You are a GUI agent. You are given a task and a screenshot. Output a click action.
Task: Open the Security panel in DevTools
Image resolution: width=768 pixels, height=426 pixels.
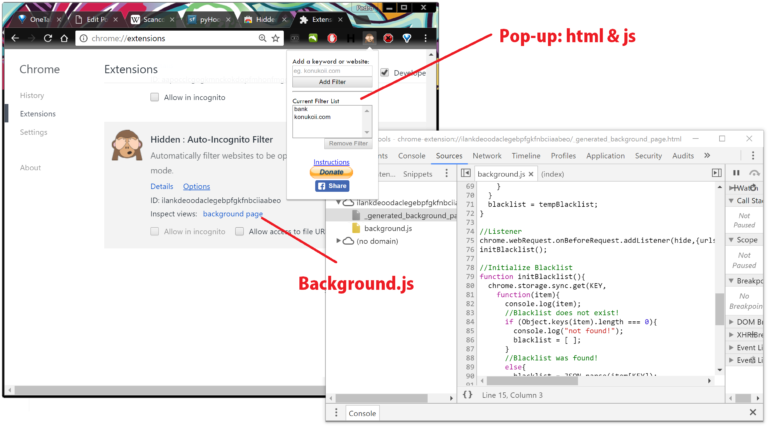point(648,156)
